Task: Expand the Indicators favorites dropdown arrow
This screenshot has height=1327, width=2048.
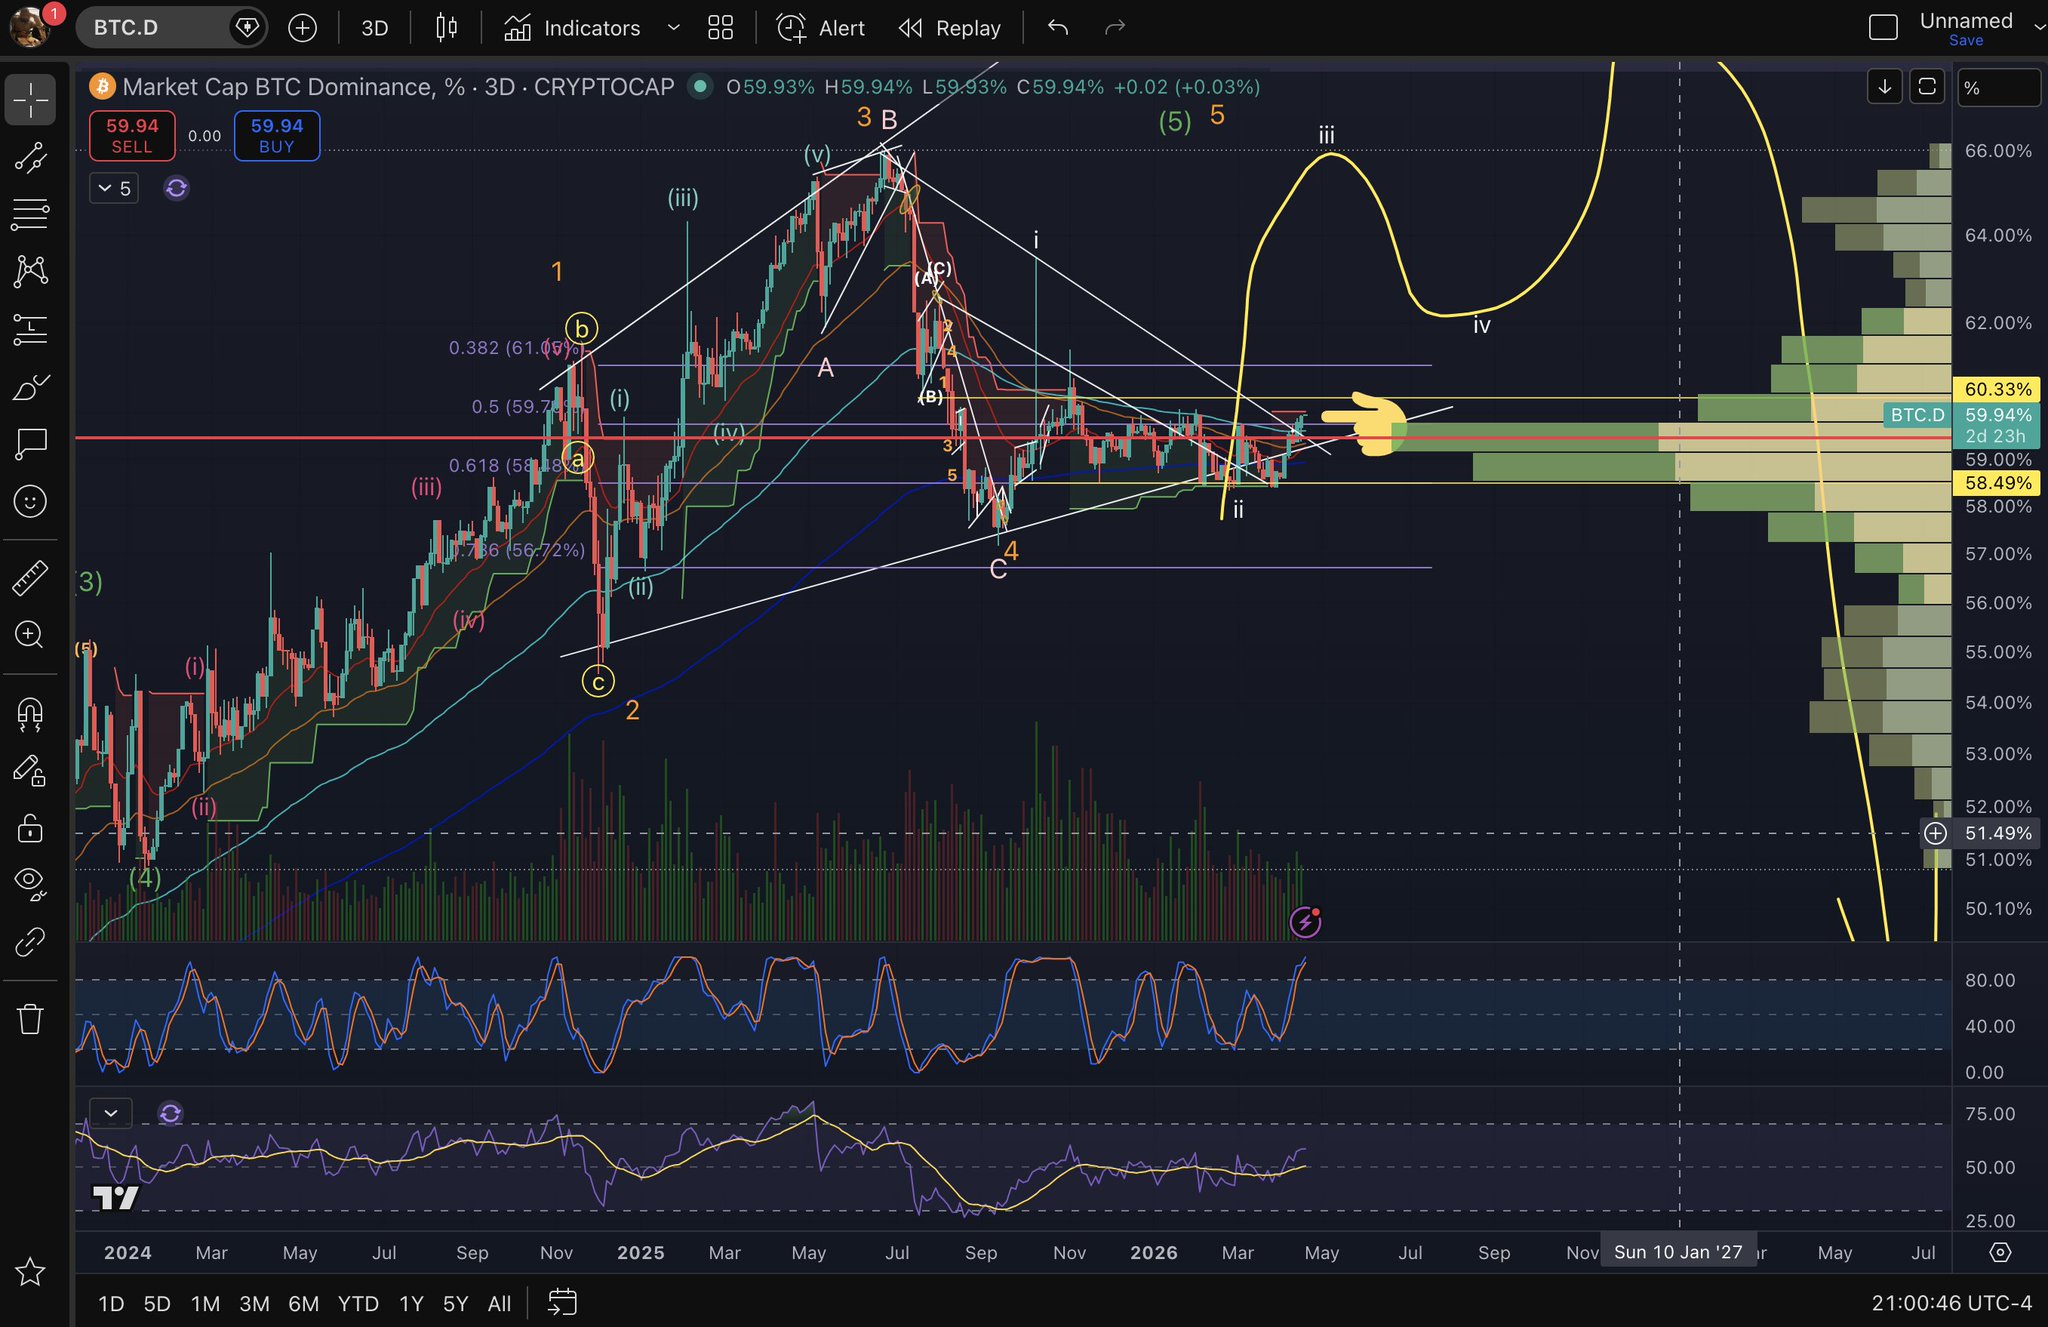Action: (673, 28)
